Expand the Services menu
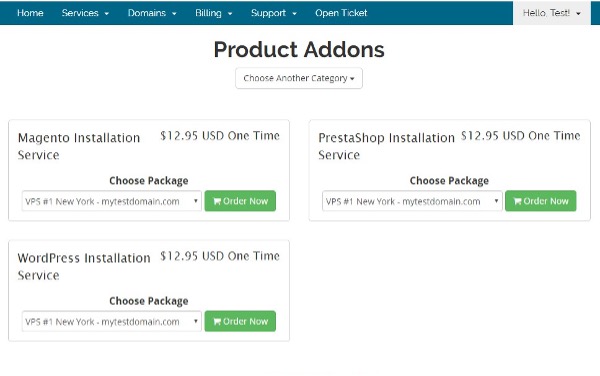The height and width of the screenshot is (376, 600). (x=85, y=13)
